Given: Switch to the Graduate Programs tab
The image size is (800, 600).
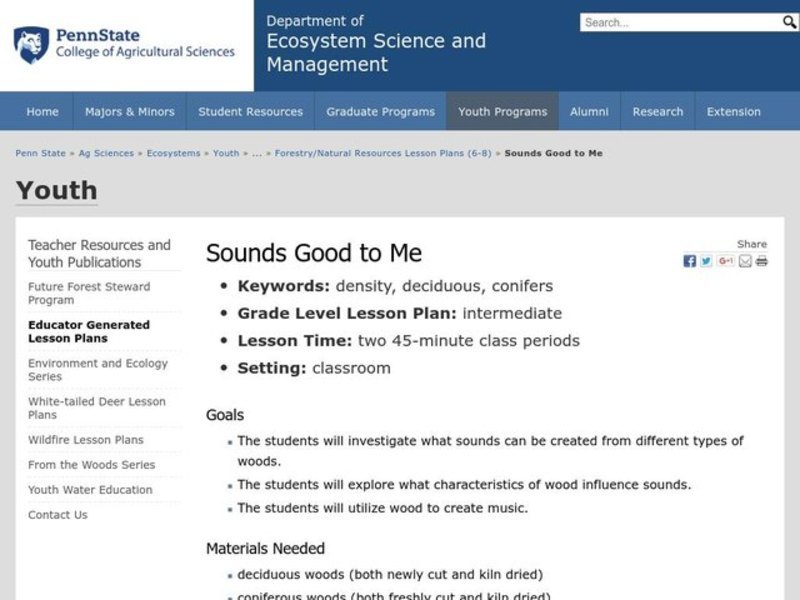Looking at the screenshot, I should click(380, 112).
